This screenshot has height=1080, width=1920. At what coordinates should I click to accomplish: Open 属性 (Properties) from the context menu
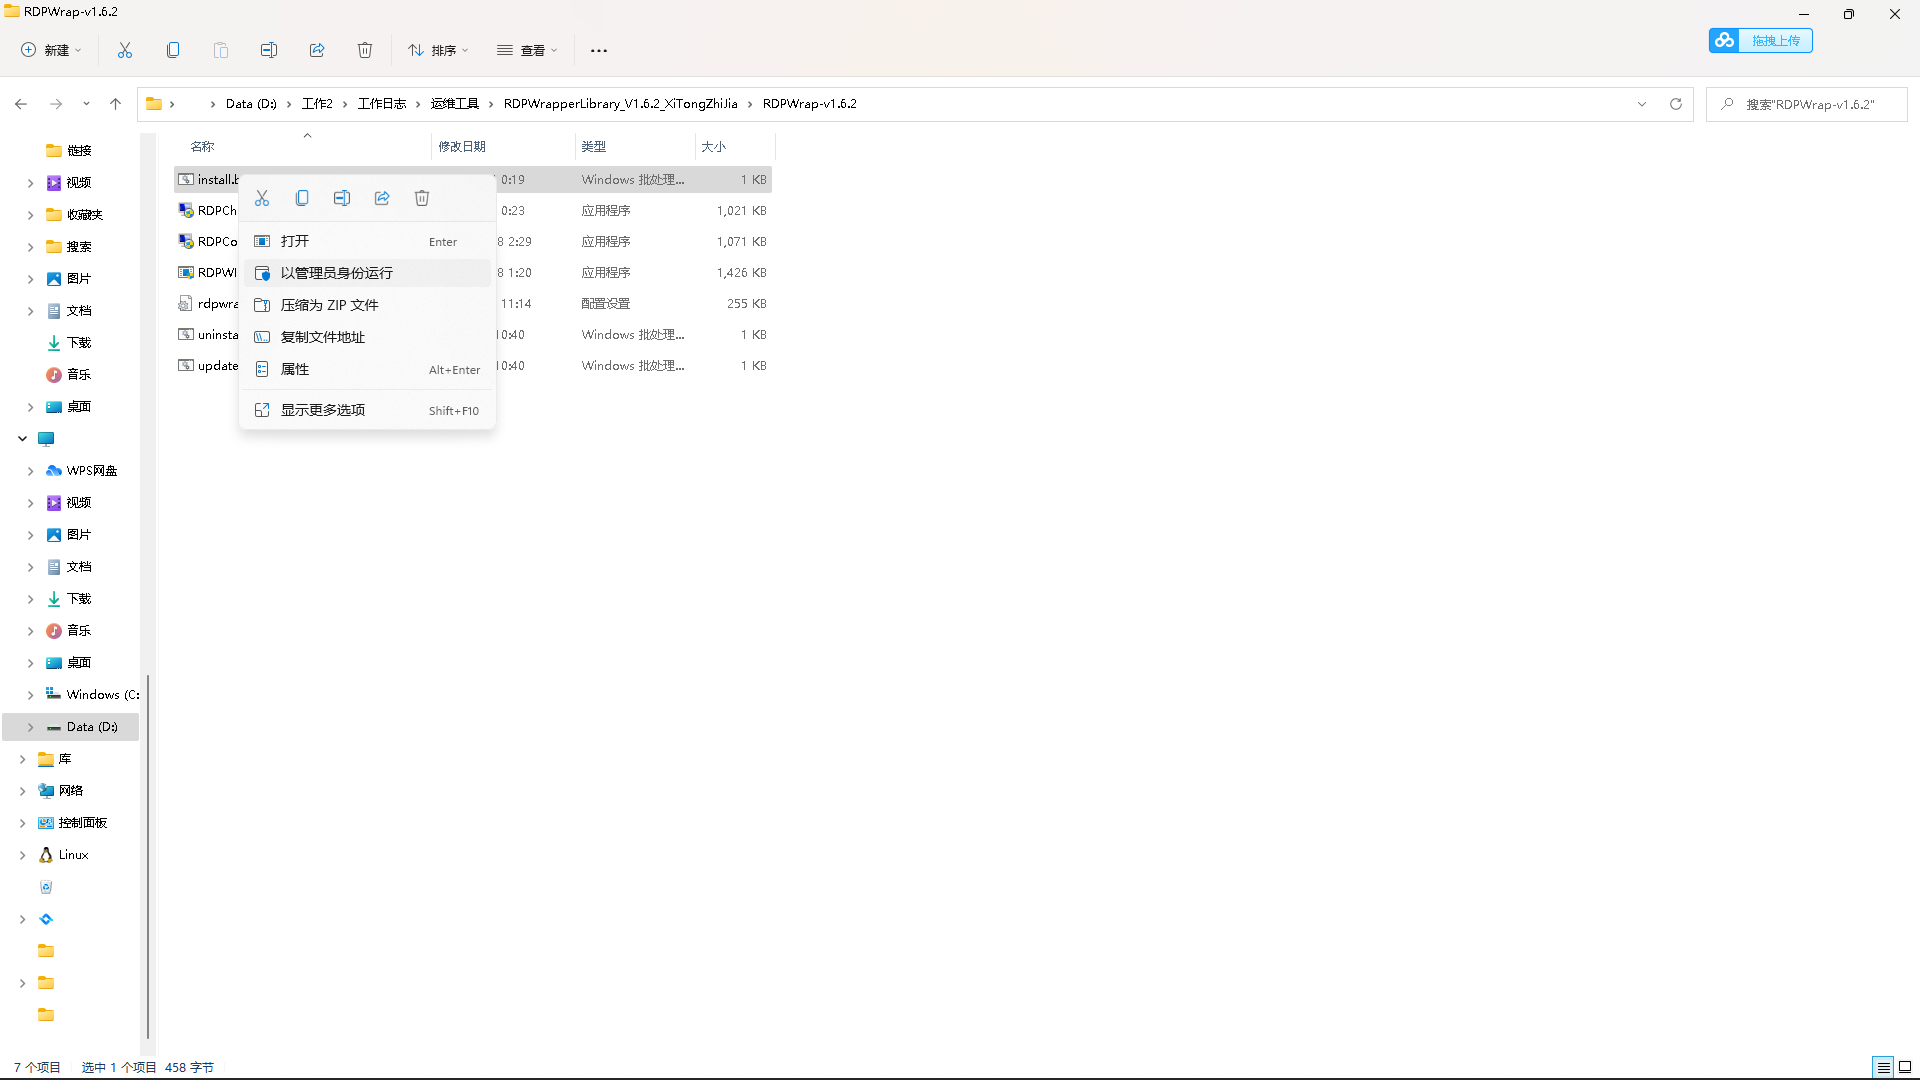[x=367, y=369]
